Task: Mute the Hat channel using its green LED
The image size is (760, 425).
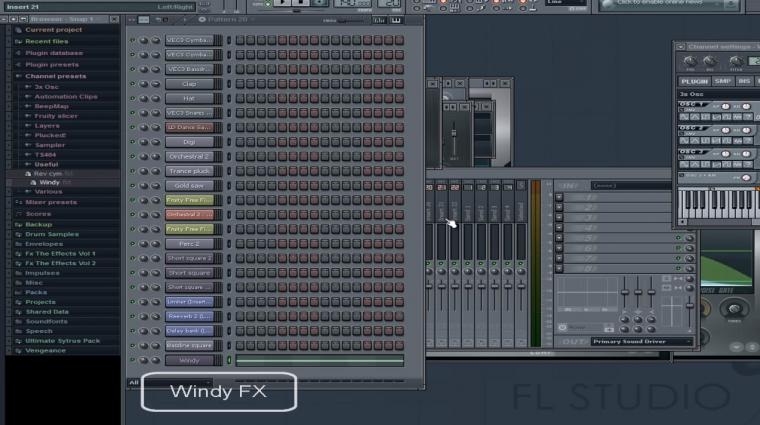Action: point(132,98)
